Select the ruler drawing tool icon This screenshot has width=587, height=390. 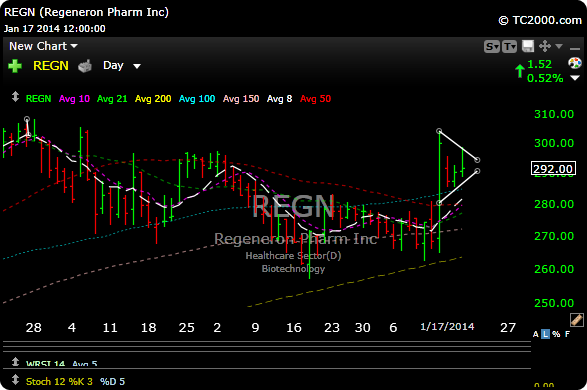[577, 320]
